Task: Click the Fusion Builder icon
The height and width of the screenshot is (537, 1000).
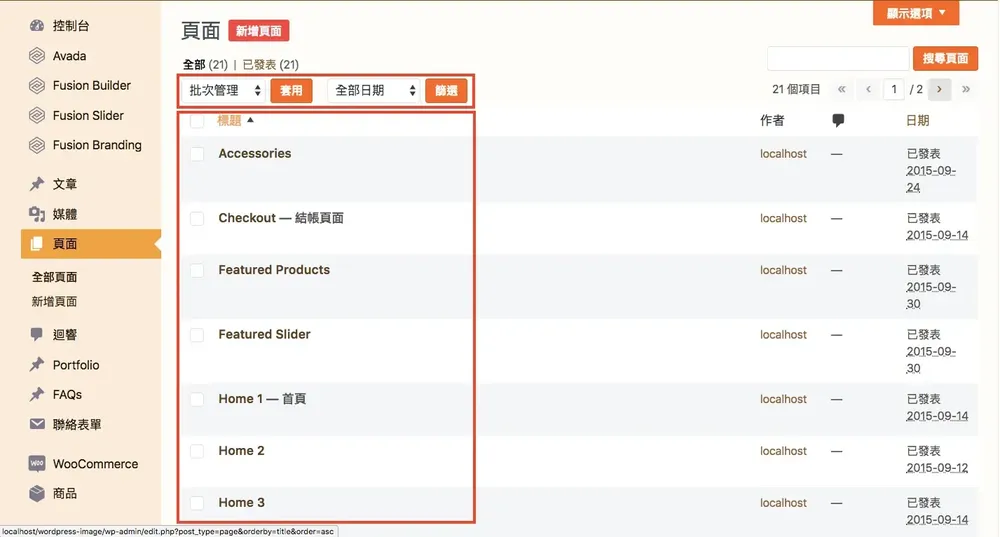Action: tap(37, 85)
